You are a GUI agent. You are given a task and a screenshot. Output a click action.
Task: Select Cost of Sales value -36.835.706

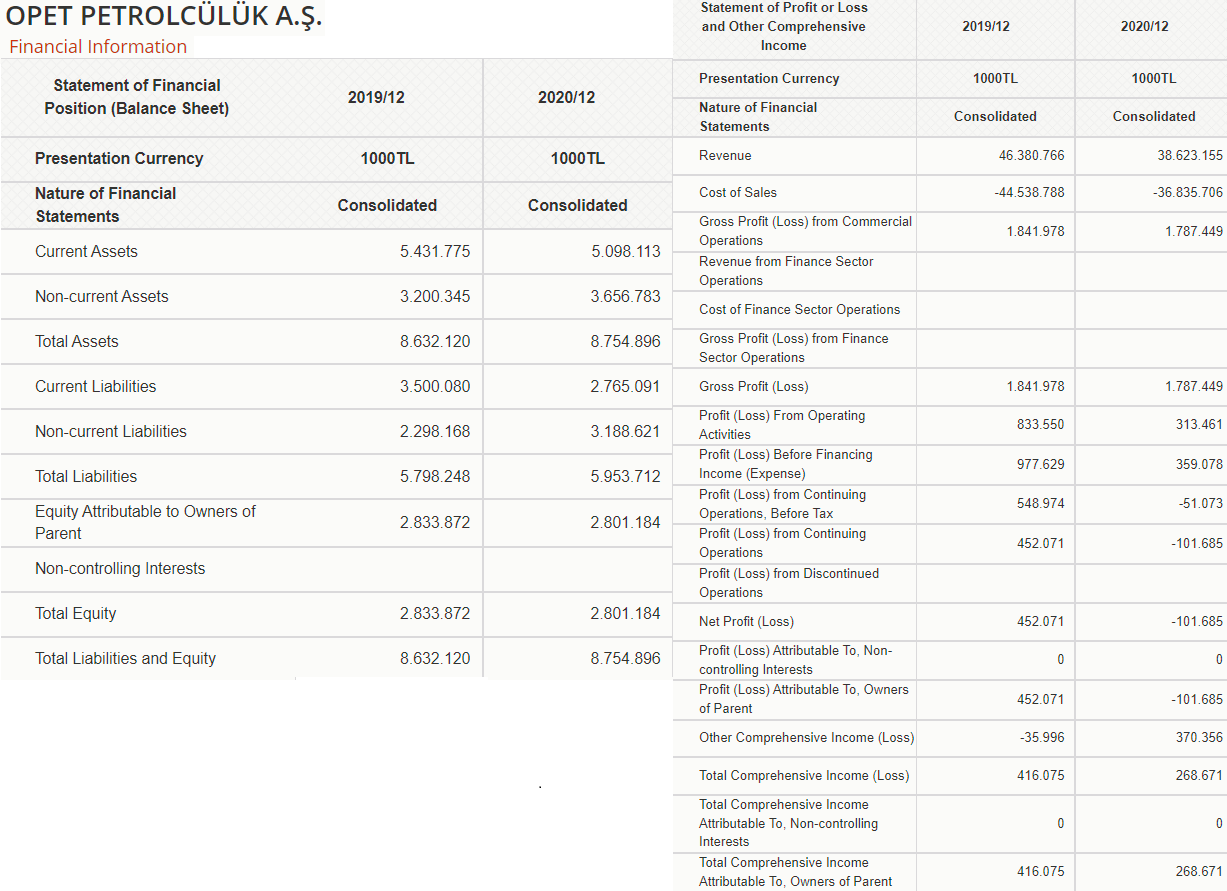pos(1188,192)
